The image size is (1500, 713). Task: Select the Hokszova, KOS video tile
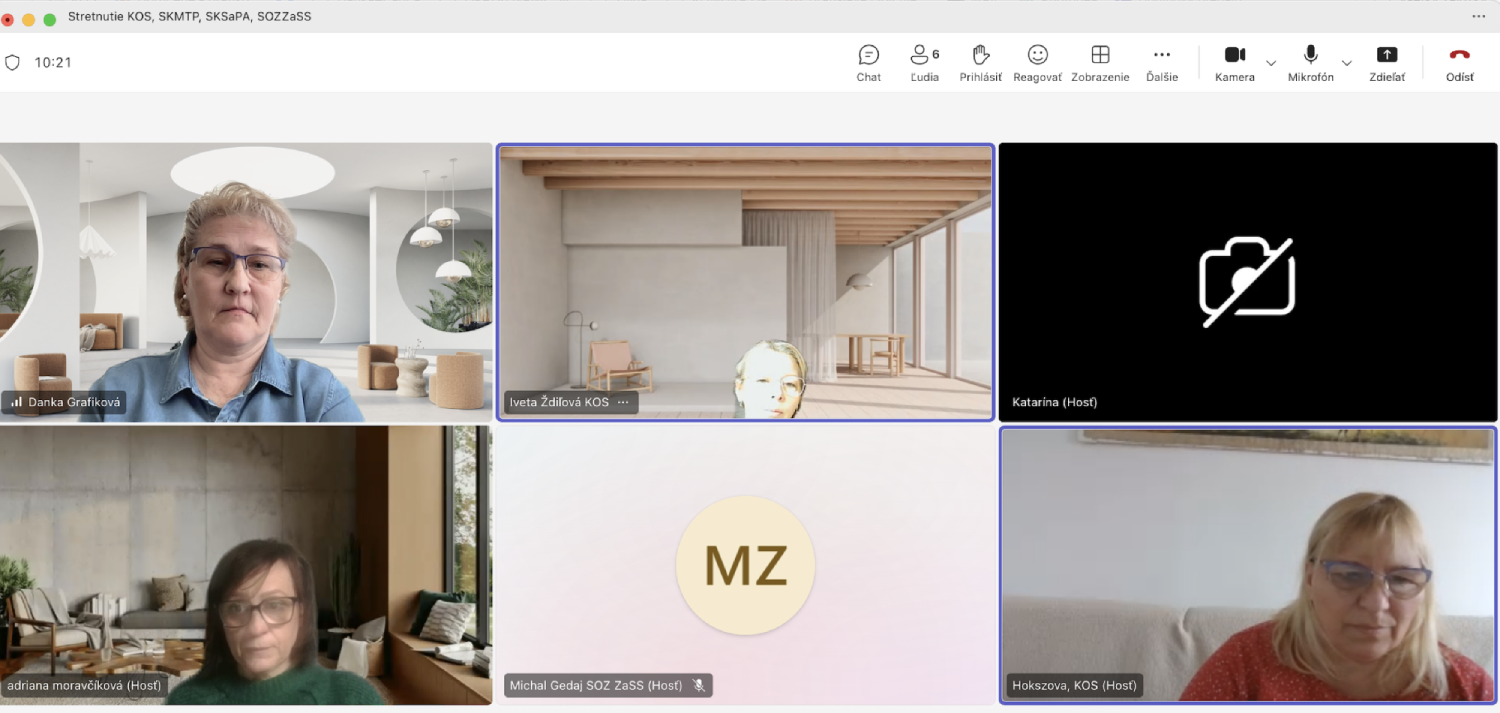[1248, 565]
